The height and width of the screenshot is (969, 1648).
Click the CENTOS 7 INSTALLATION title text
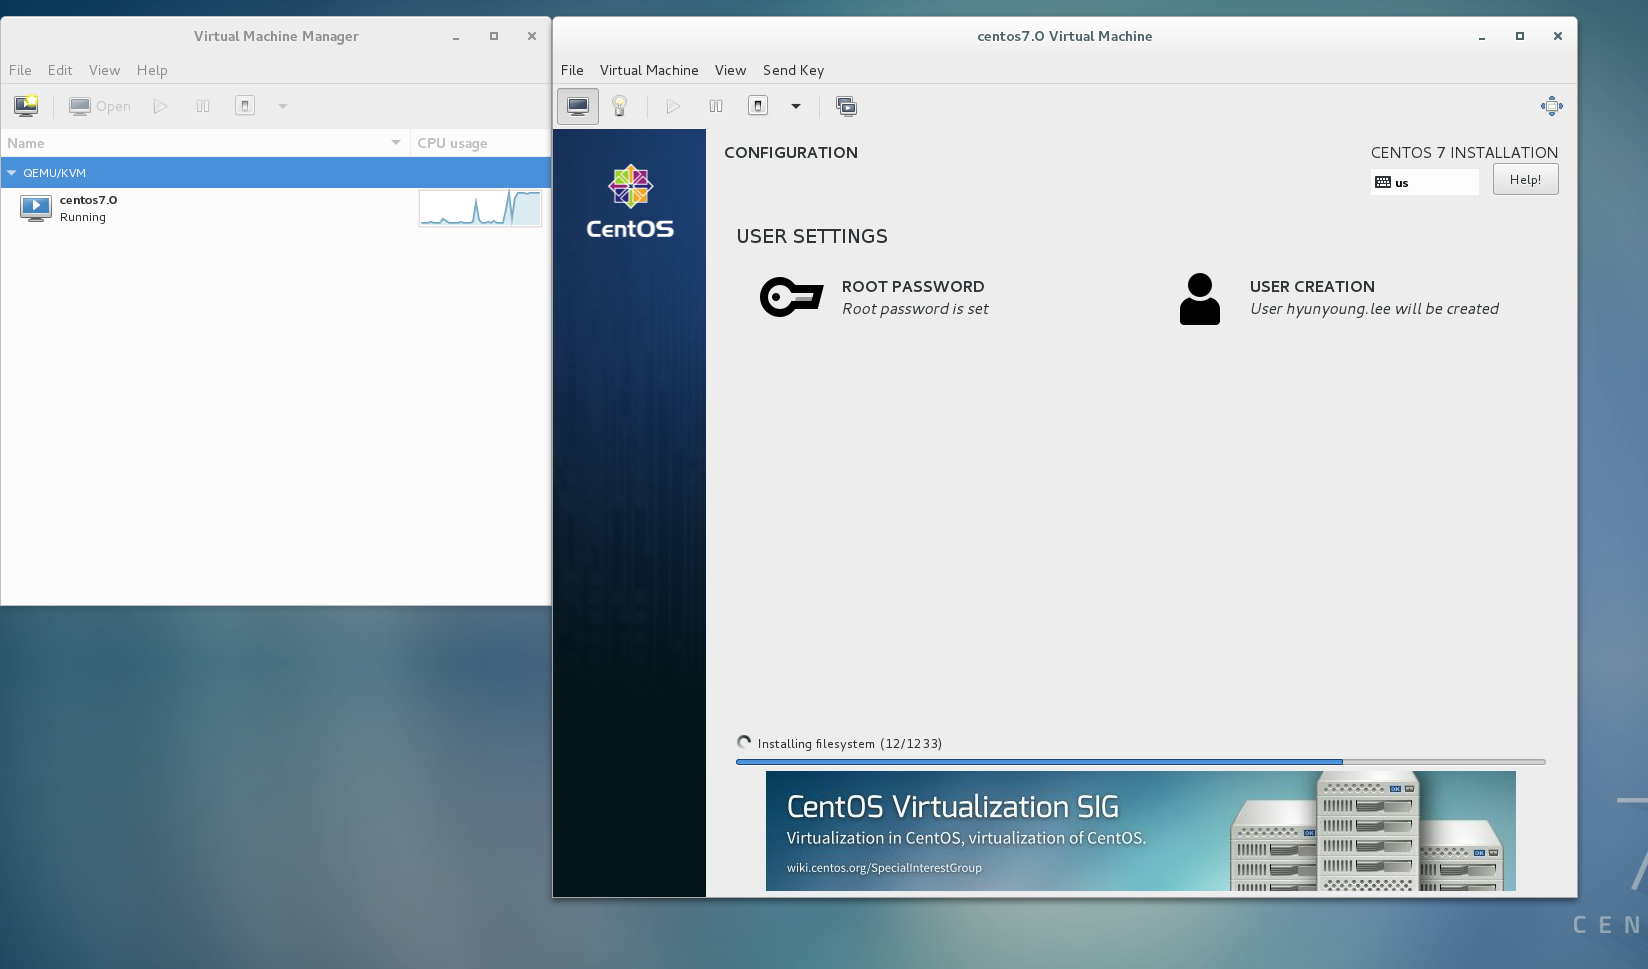point(1464,153)
